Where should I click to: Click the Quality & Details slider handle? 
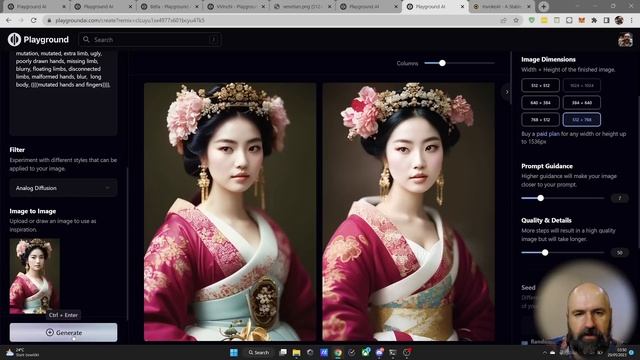click(545, 253)
